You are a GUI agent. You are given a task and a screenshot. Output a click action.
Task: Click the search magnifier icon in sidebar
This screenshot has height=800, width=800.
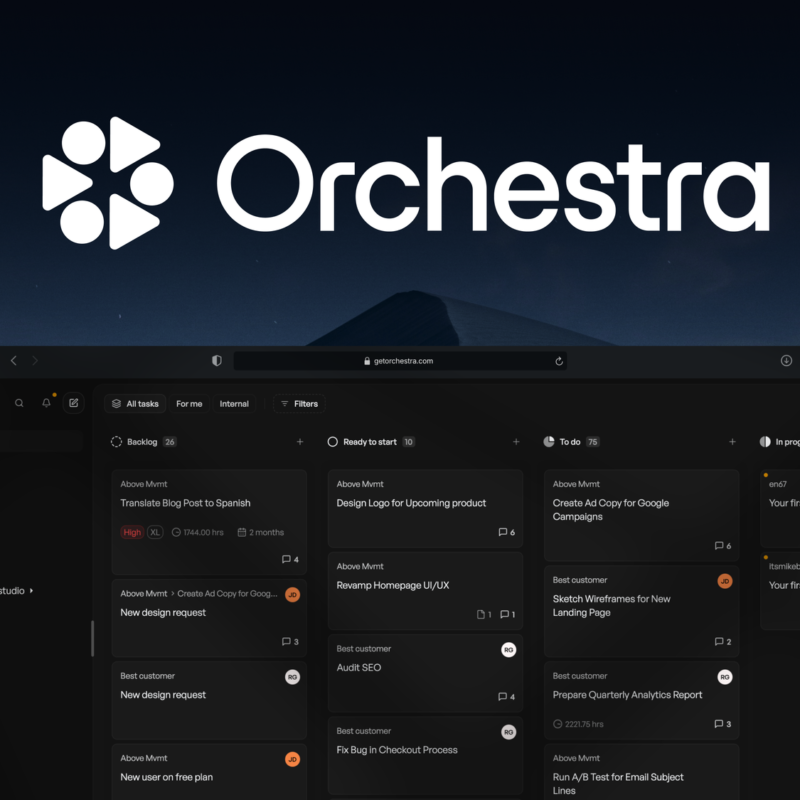click(19, 404)
